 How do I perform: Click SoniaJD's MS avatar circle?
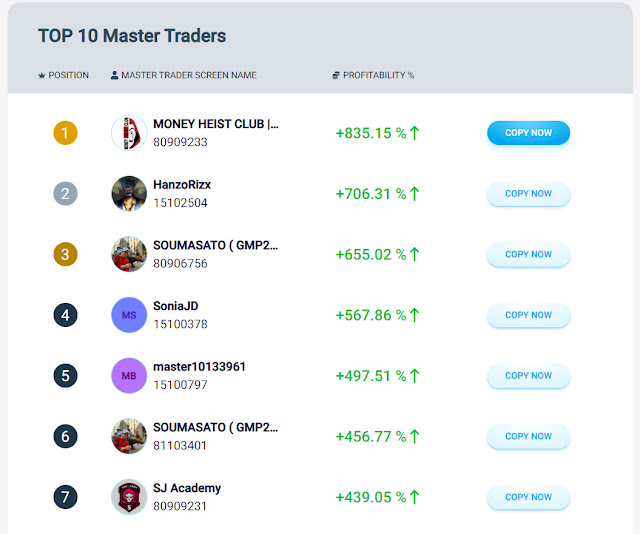(x=129, y=315)
